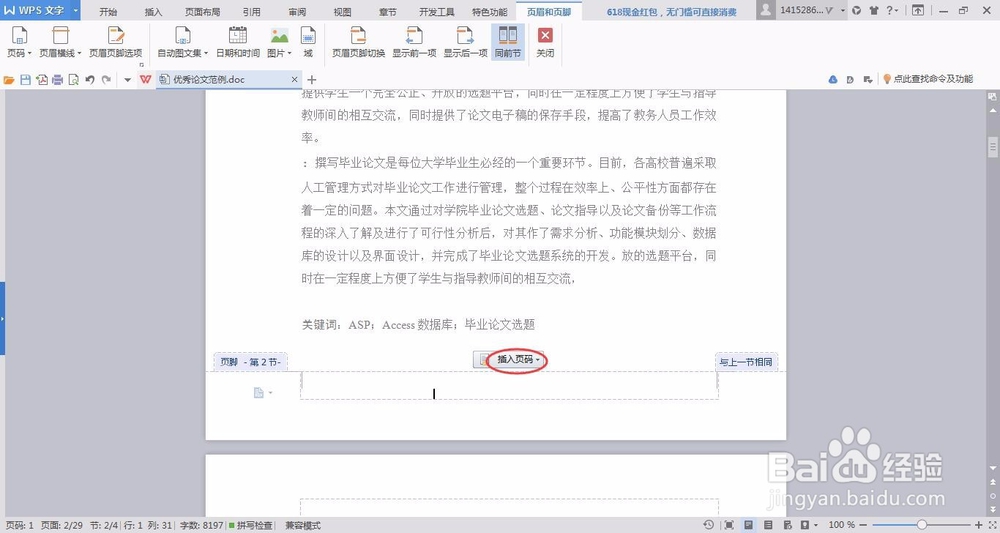The height and width of the screenshot is (533, 1000).
Task: Click the save disk icon
Action: point(26,80)
